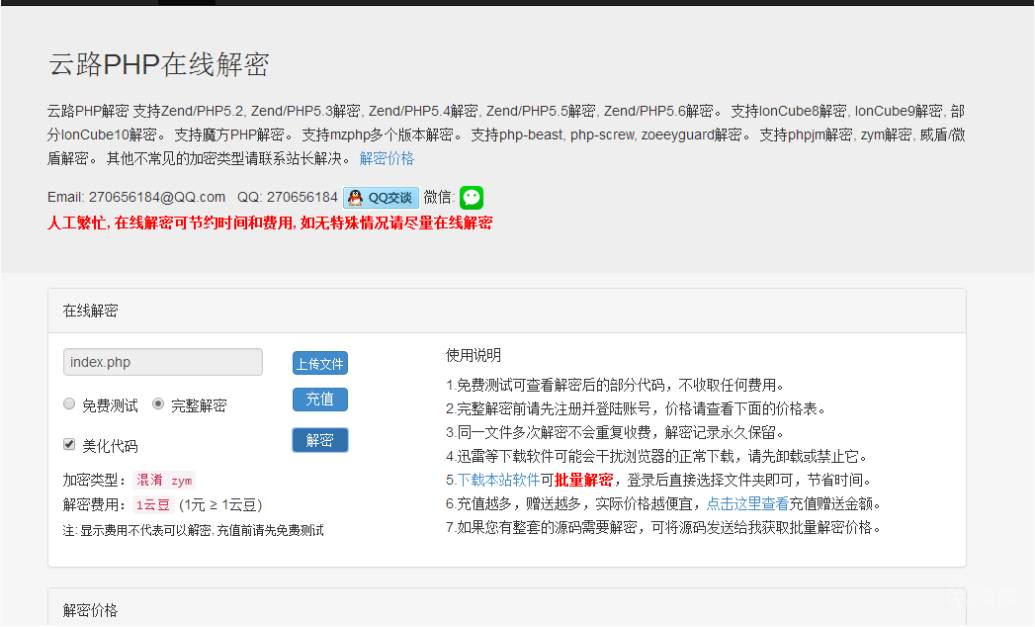This screenshot has width=1035, height=627.
Task: Click instruction 2 about 完整解密前请先注册
Action: point(636,409)
